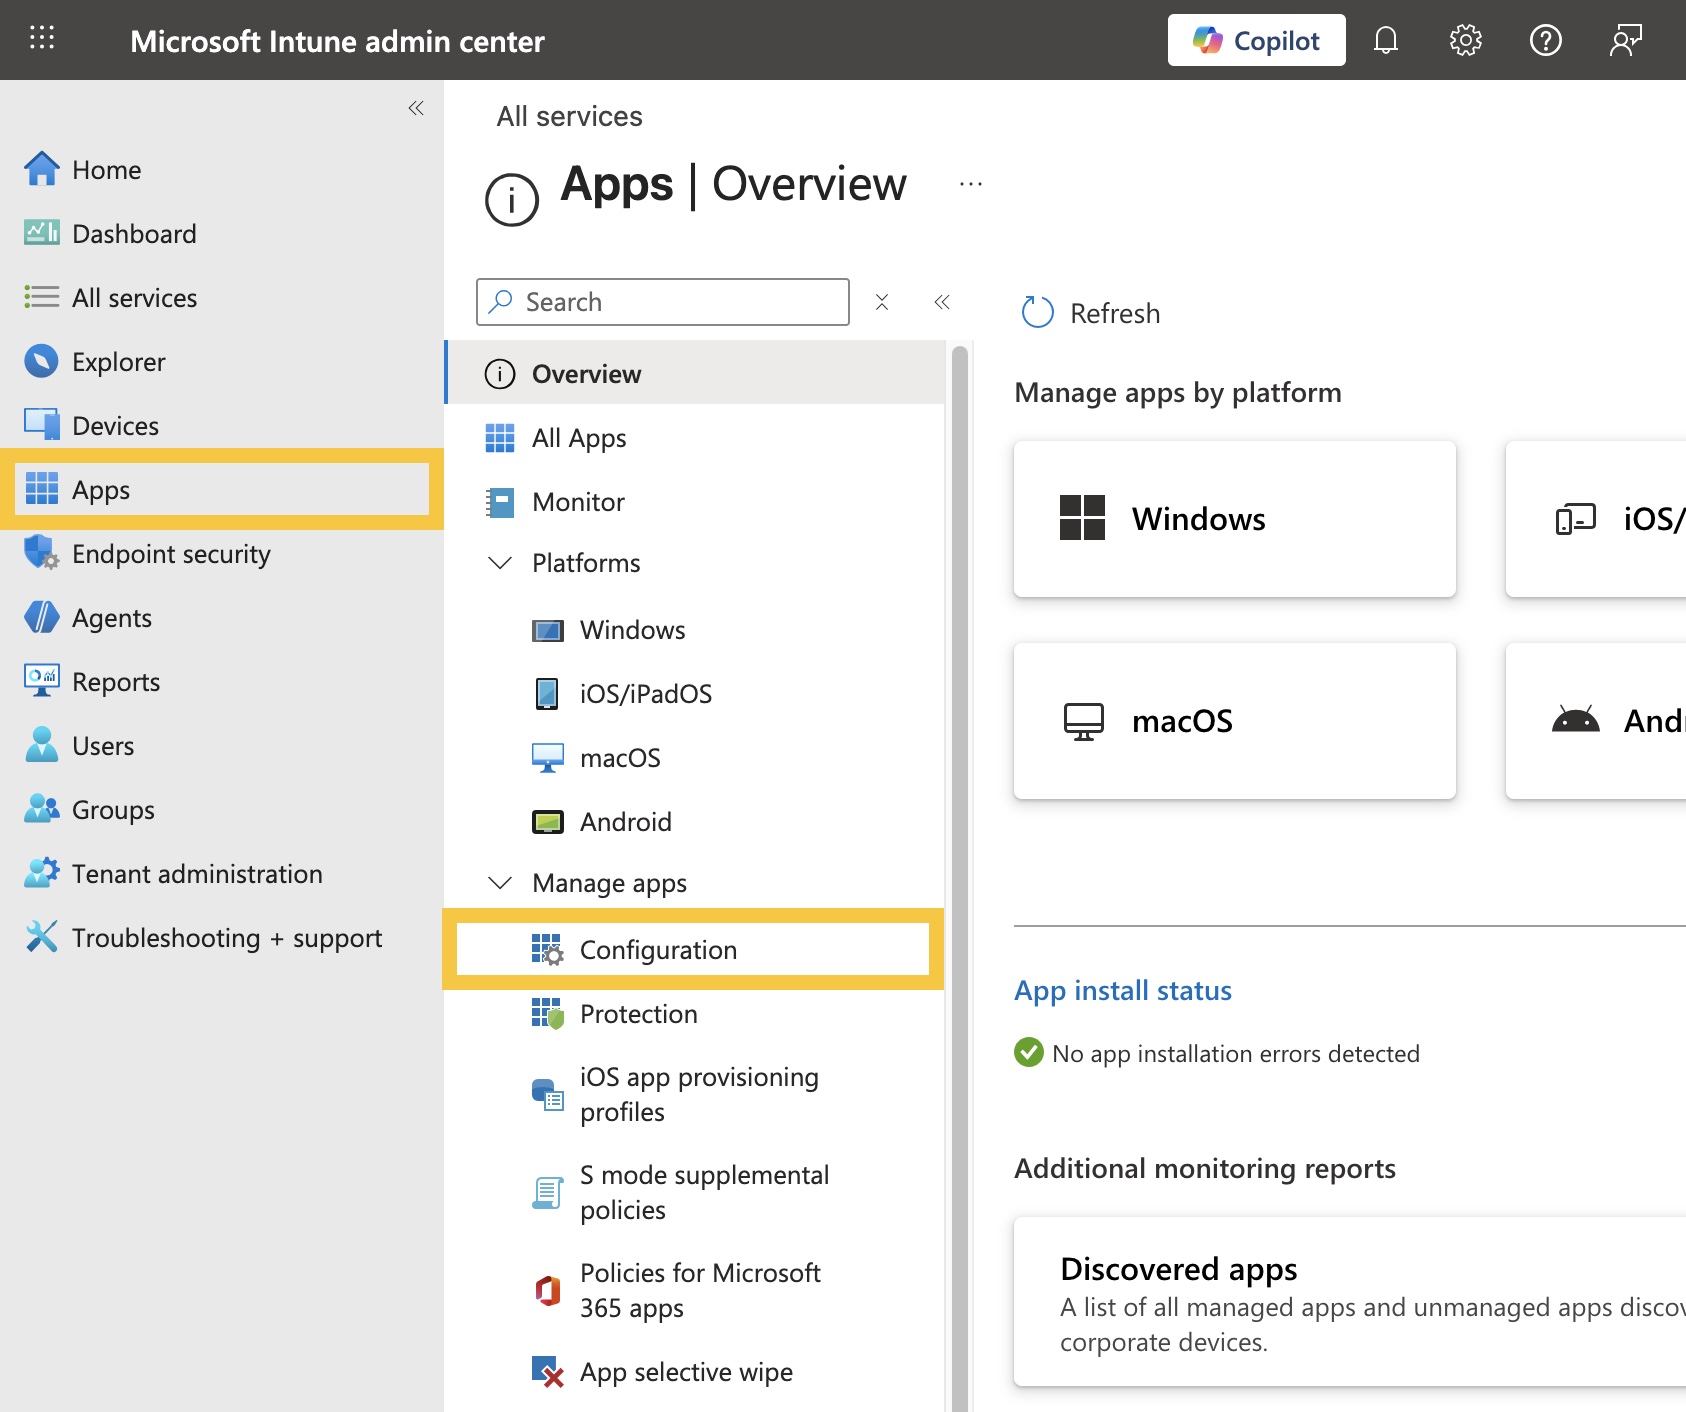Collapse the Platforms section
Viewport: 1686px width, 1412px height.
coord(500,563)
